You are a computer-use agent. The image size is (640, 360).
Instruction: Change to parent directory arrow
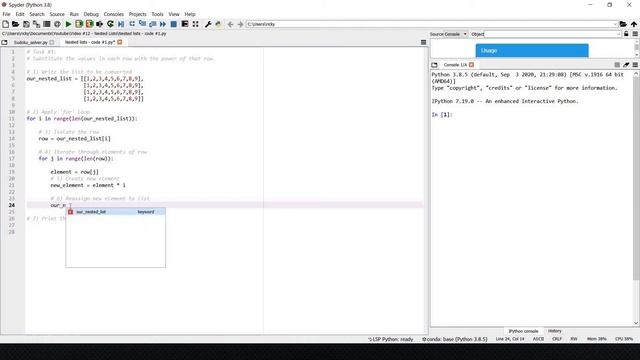634,24
